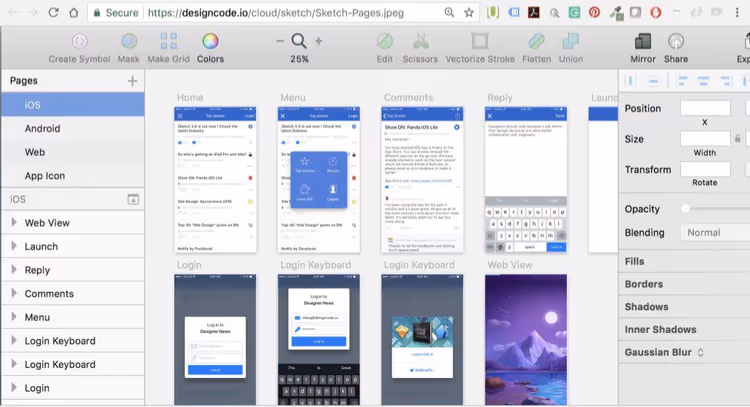
Task: Click the Opera-style red extension icon
Action: pyautogui.click(x=656, y=12)
